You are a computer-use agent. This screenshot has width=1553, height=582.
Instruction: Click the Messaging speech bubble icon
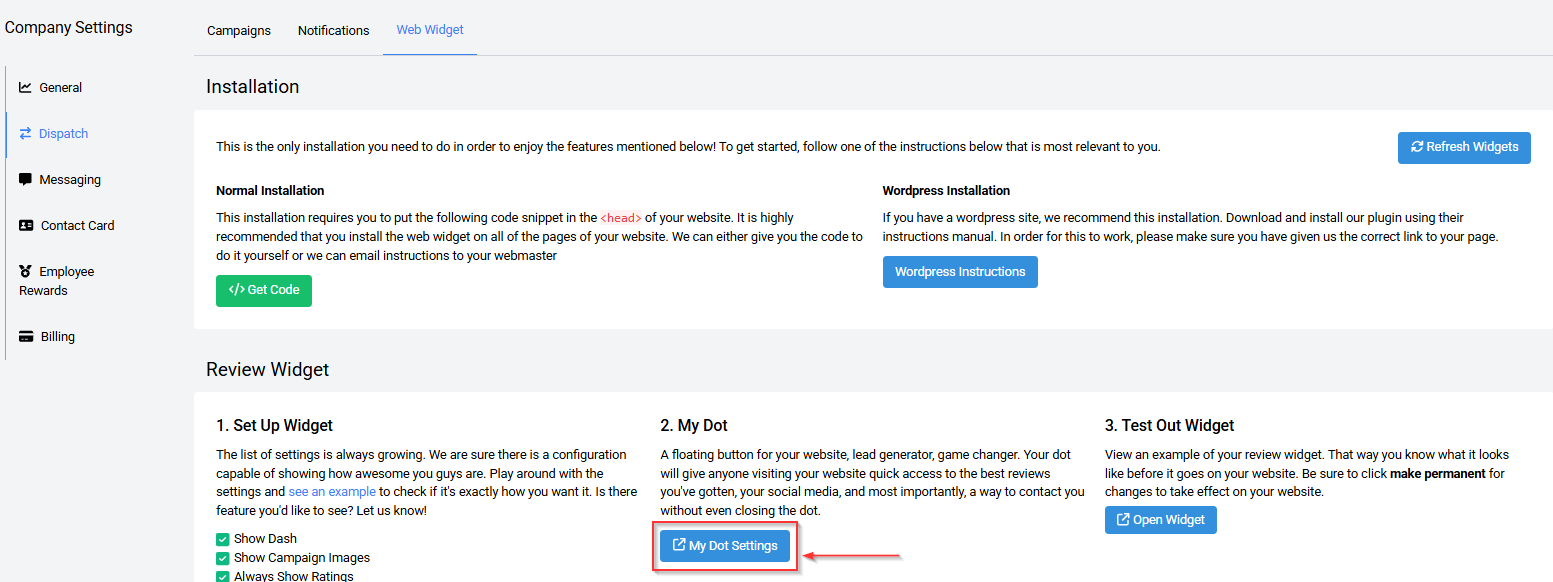click(x=26, y=180)
